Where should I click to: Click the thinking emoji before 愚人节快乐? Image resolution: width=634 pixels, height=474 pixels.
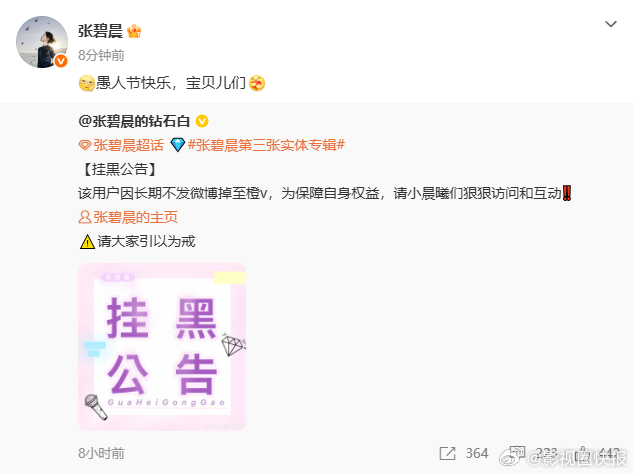(x=87, y=83)
